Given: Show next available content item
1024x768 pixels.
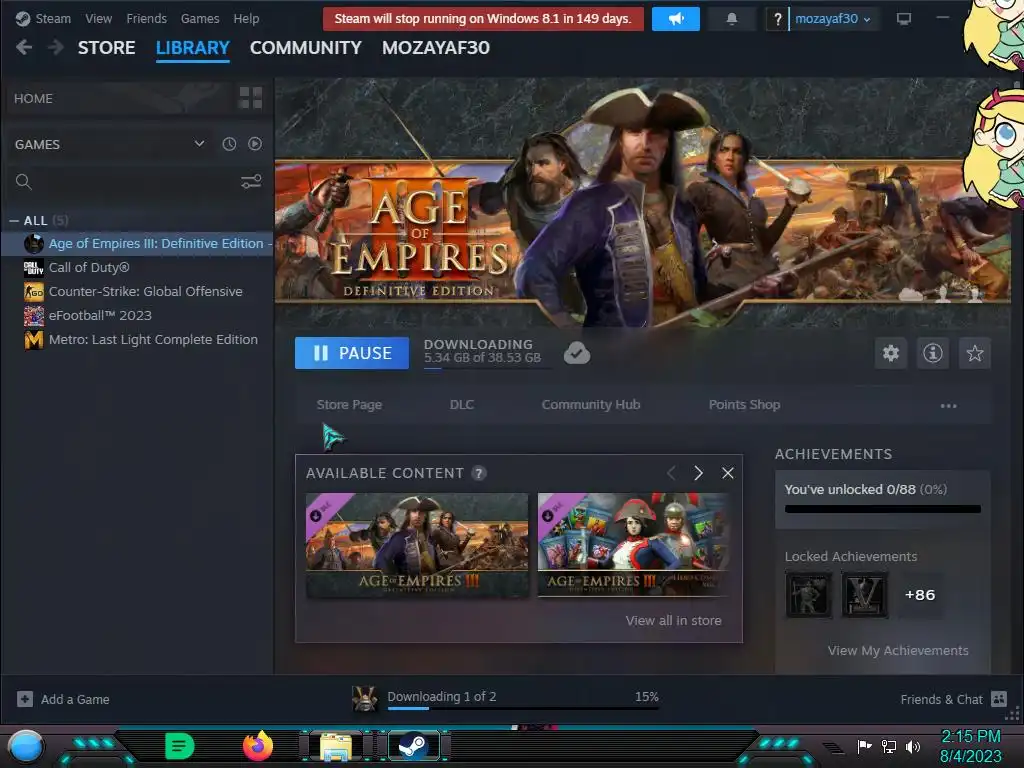Looking at the screenshot, I should click(699, 473).
